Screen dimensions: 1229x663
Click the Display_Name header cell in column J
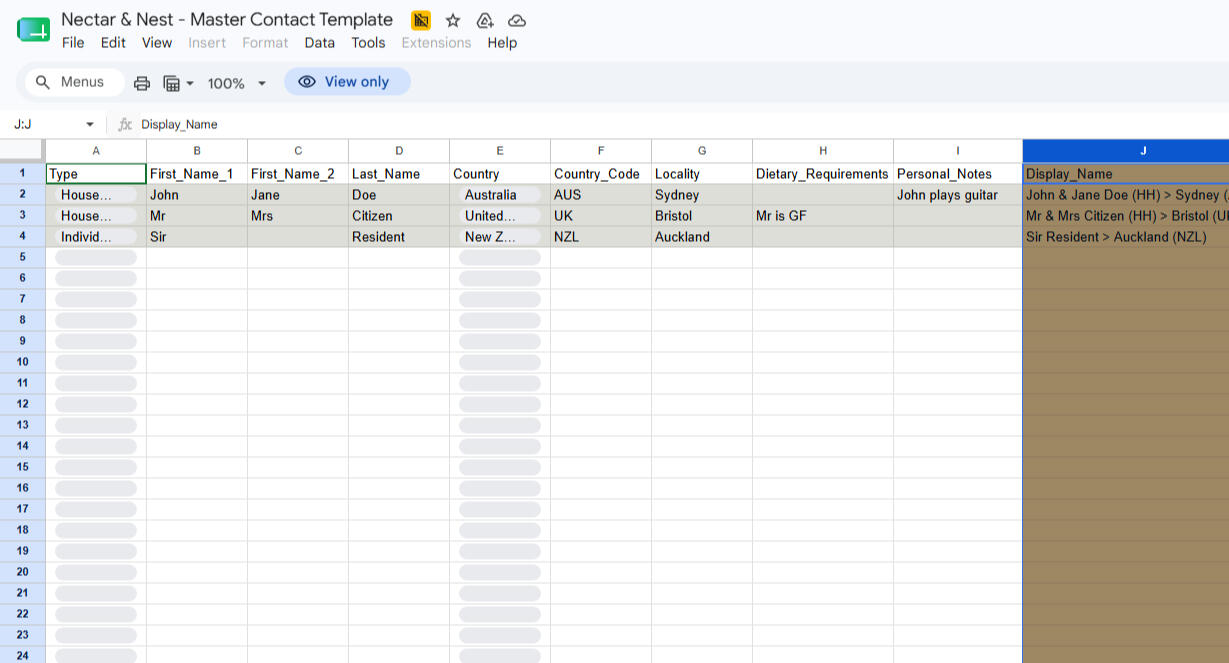1126,174
